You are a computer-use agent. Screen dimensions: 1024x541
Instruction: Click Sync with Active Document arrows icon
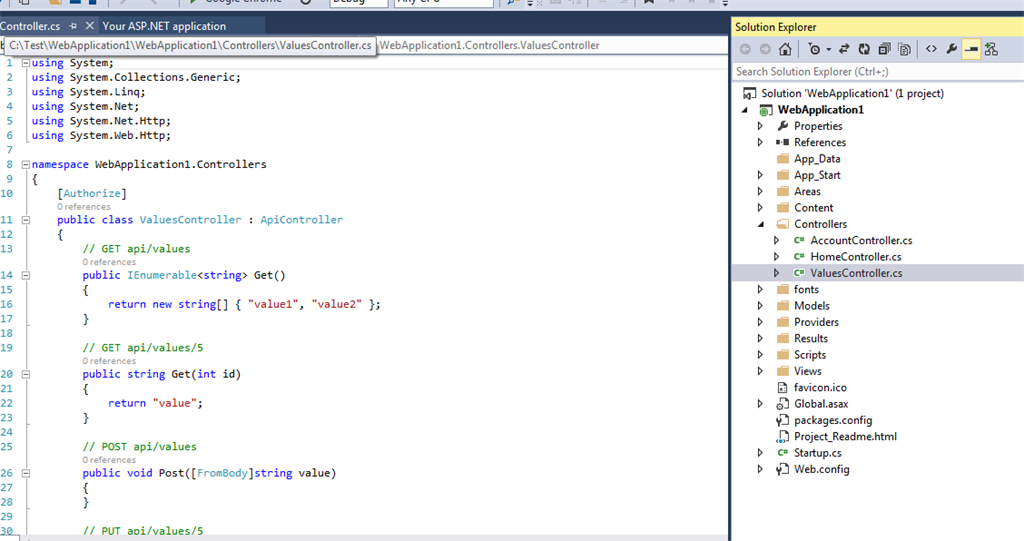(x=843, y=49)
